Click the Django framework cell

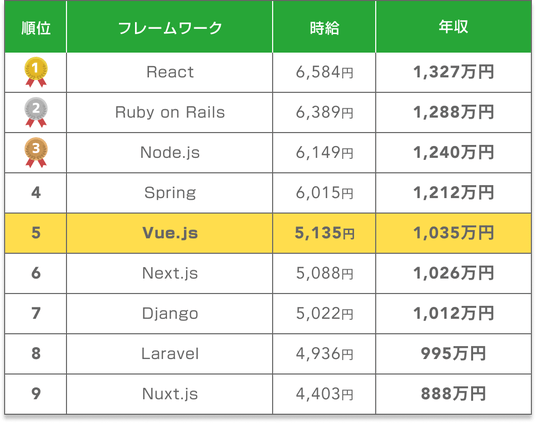pos(170,314)
